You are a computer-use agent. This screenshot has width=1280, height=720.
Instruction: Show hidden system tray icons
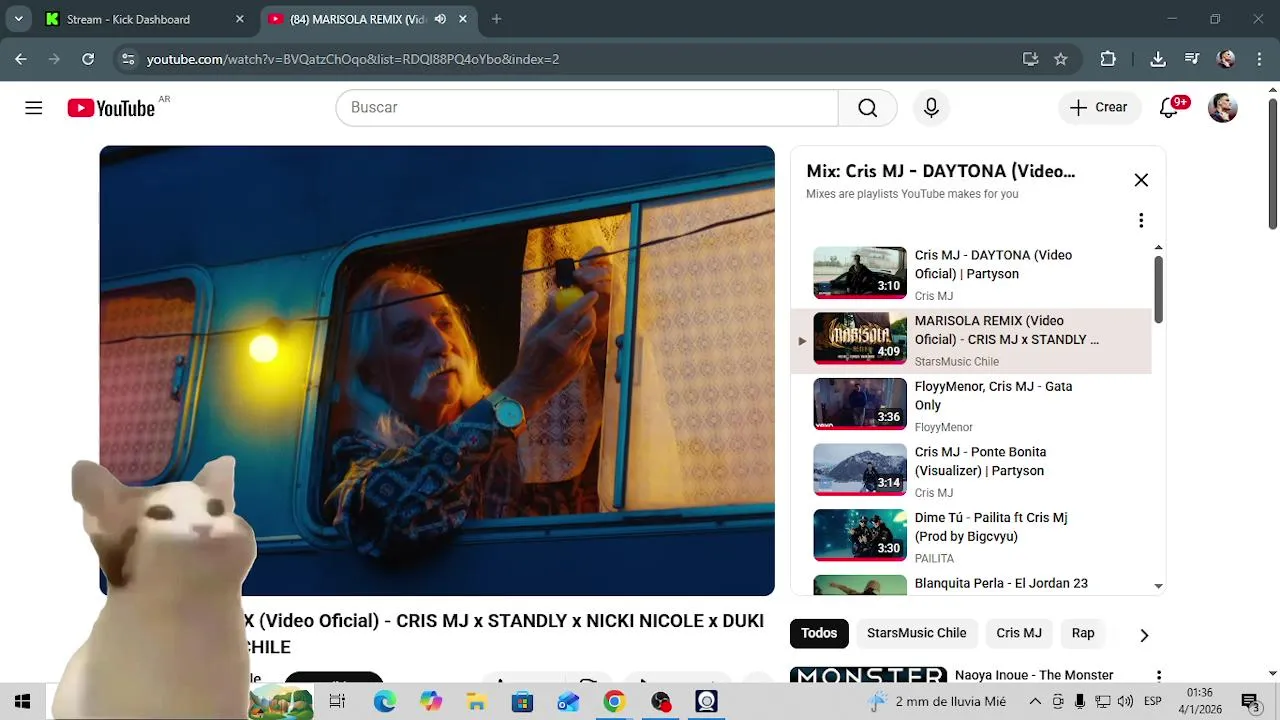(1035, 701)
